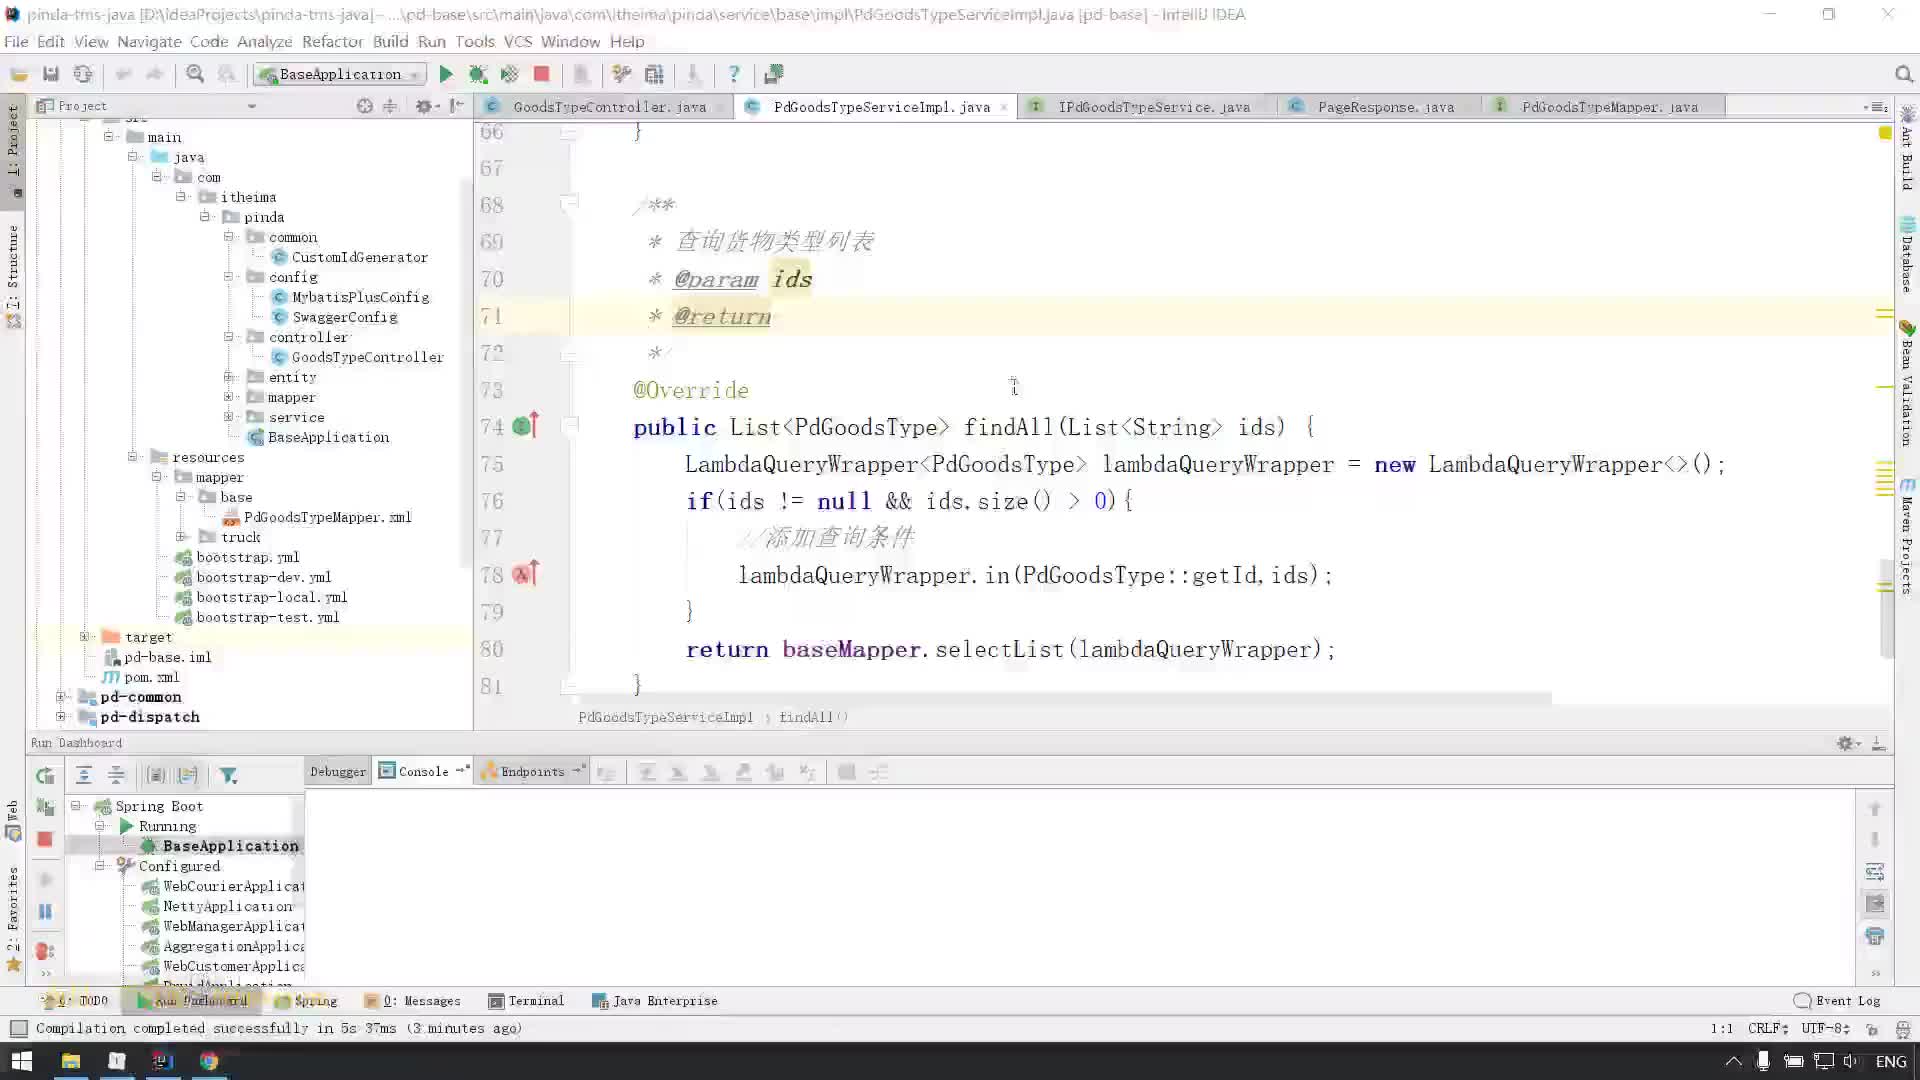Click scroll from source icon in Project panel

pos(365,106)
